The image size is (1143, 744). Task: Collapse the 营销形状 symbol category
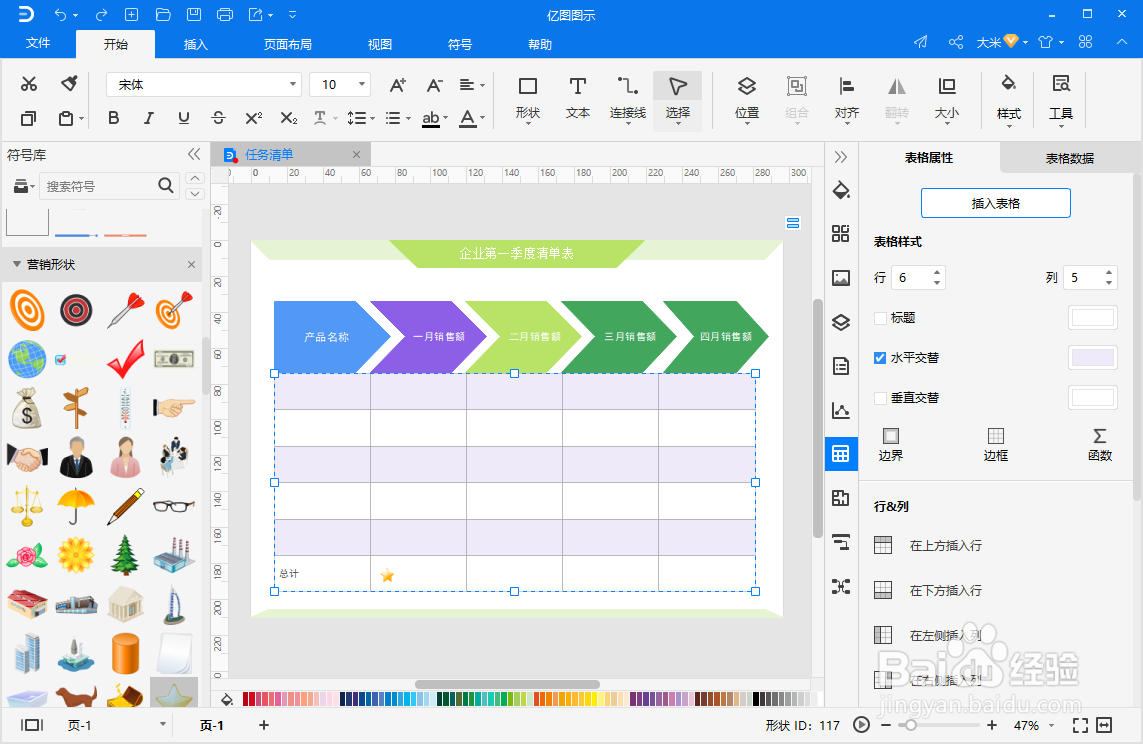[x=16, y=264]
